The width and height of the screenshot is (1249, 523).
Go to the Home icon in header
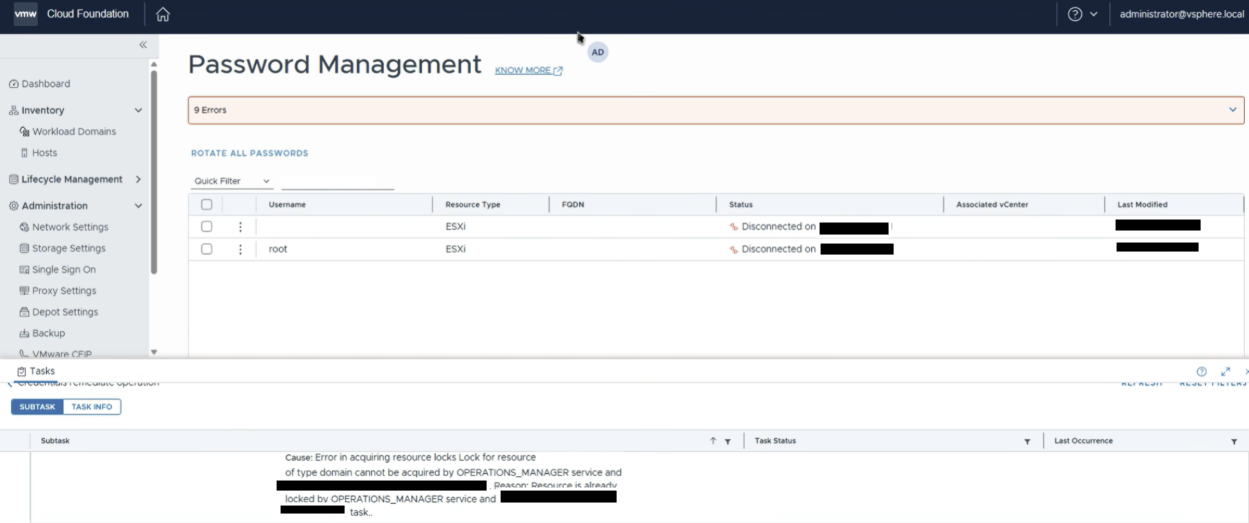click(x=163, y=14)
